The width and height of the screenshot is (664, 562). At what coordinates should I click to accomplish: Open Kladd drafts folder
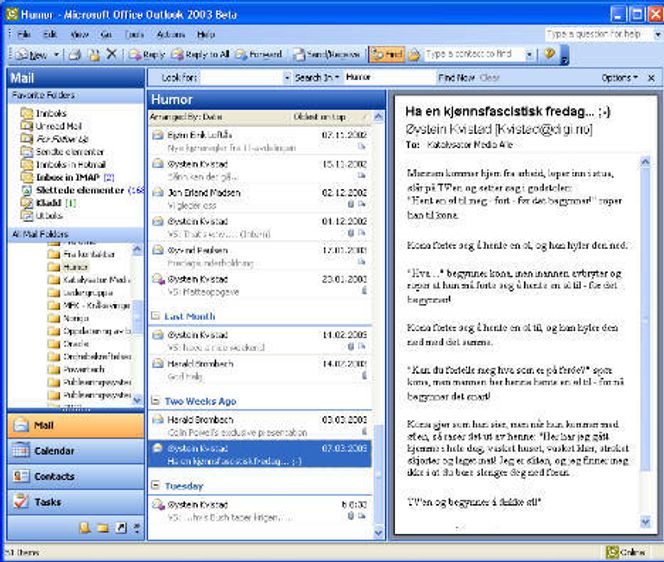pos(49,203)
